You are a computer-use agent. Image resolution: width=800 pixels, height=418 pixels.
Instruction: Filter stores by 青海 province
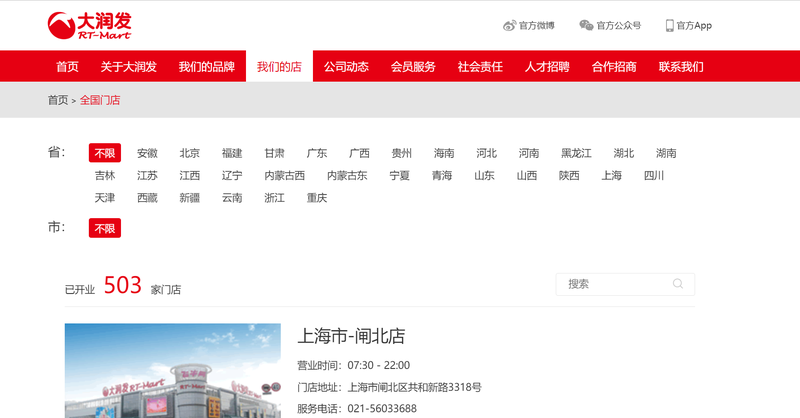pyautogui.click(x=442, y=176)
